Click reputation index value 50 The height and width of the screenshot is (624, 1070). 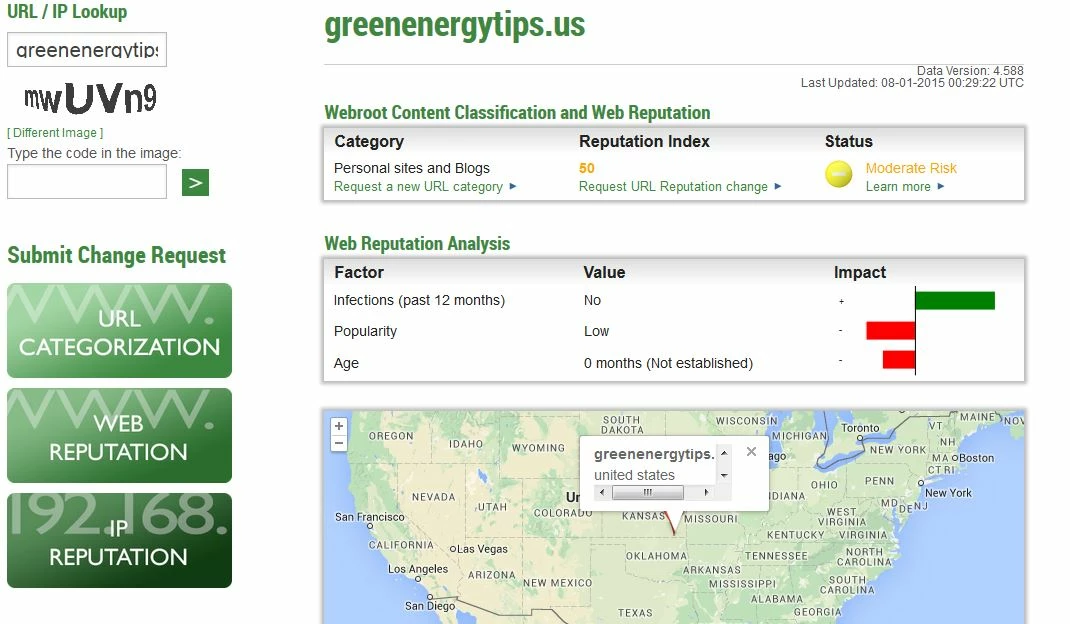coord(586,168)
